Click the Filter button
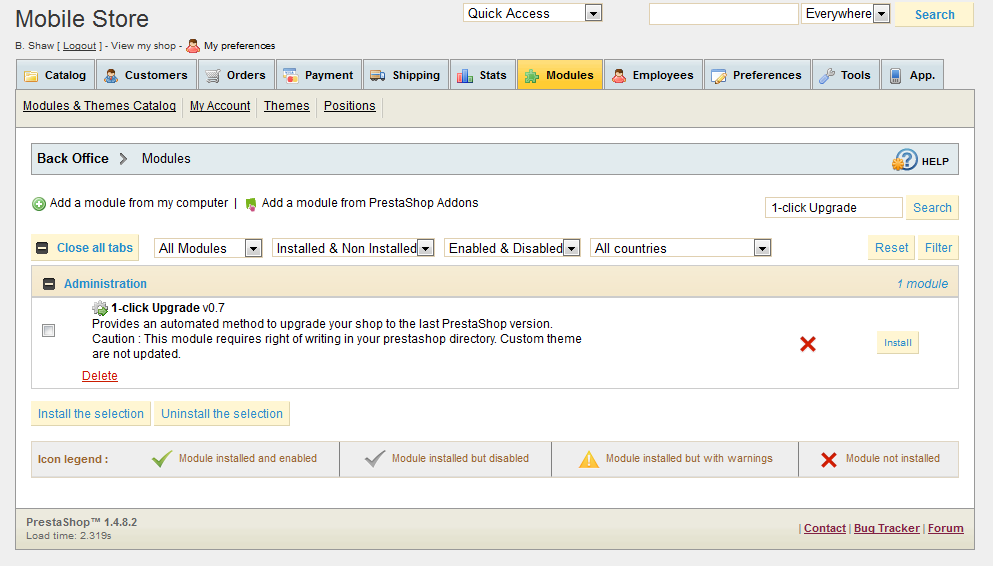The width and height of the screenshot is (993, 566). click(938, 248)
